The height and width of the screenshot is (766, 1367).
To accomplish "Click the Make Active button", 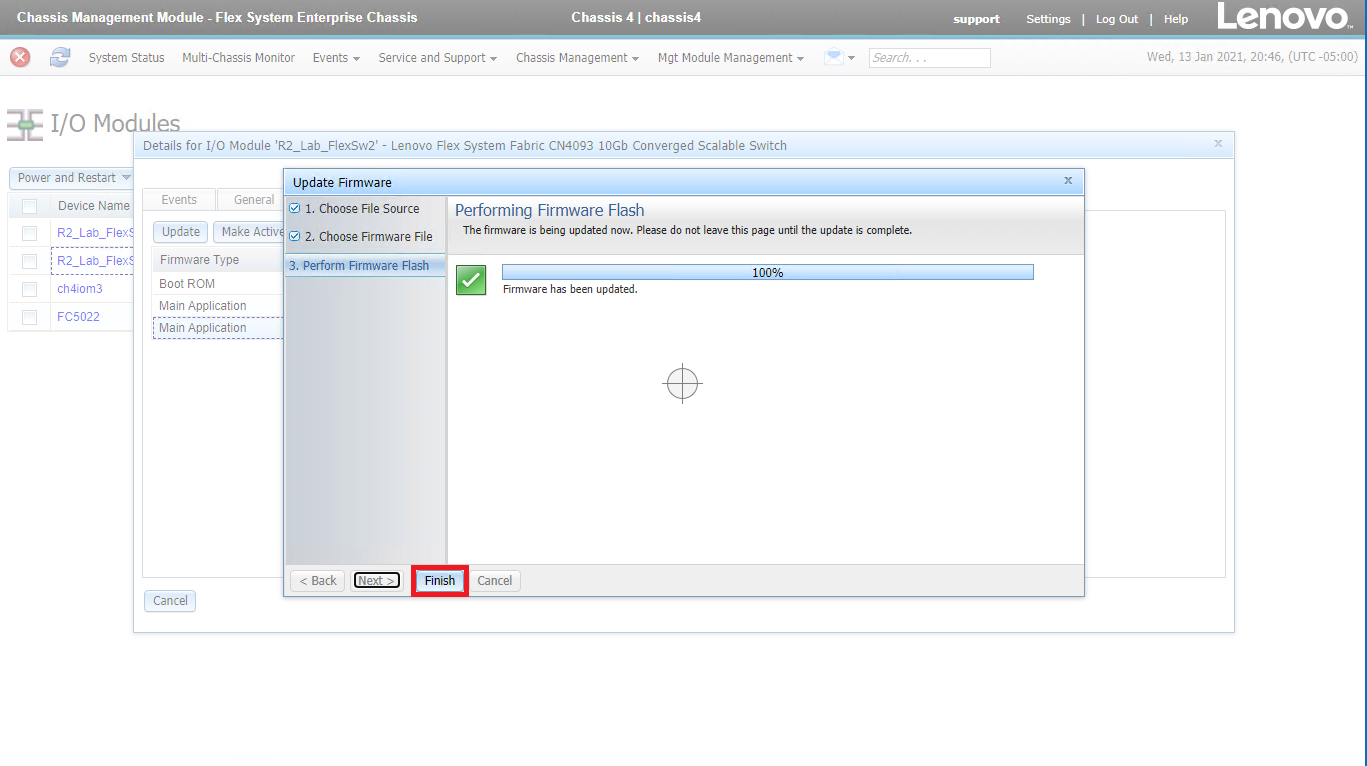I will click(x=250, y=232).
